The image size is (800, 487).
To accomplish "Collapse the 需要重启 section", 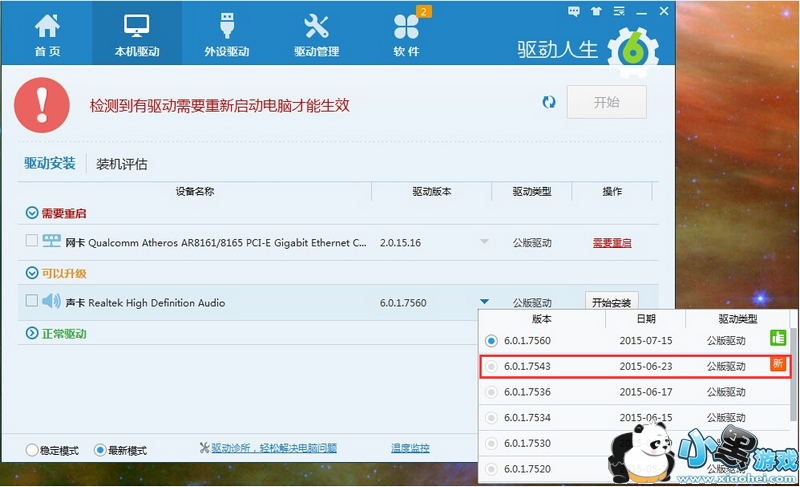I will (32, 213).
